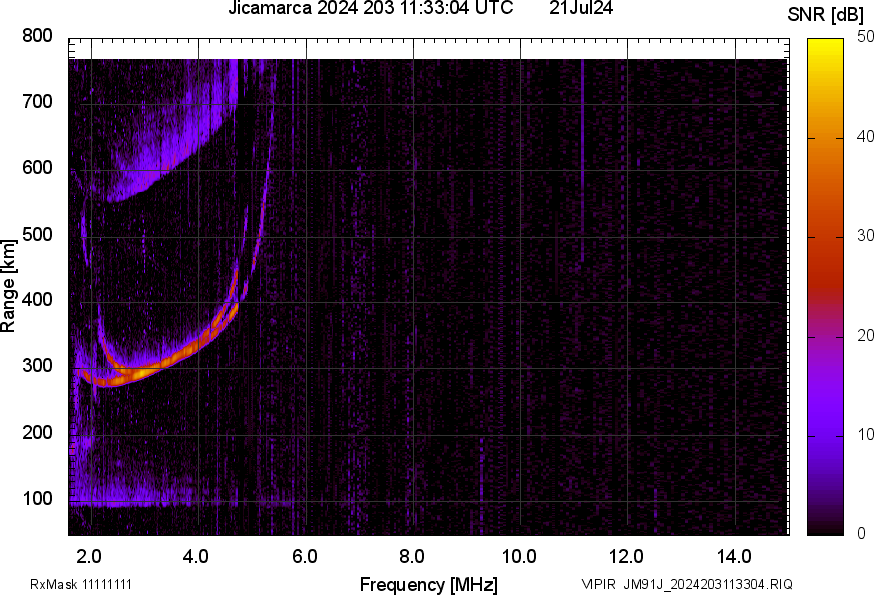Click the 400 range tick label
Image resolution: width=874 pixels, height=595 pixels.
(37, 299)
